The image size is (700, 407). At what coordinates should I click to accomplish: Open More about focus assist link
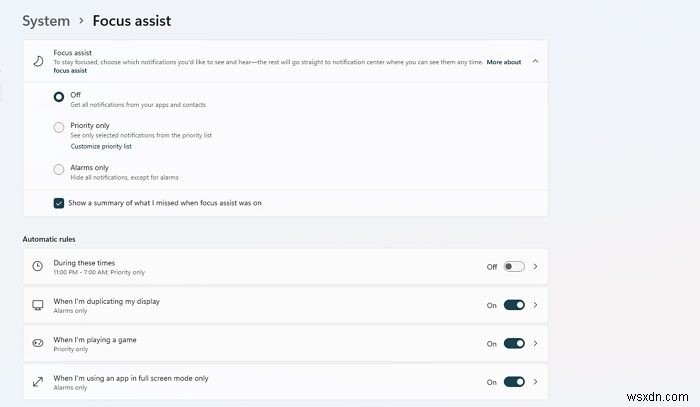504,62
